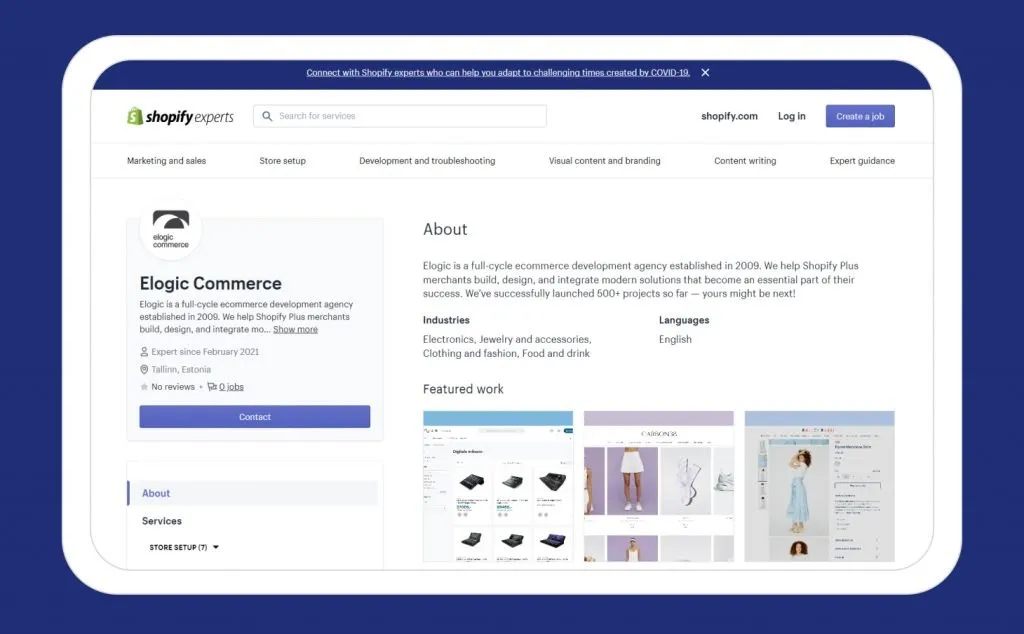Switch to the About section tab
Viewport: 1024px width, 634px height.
(156, 492)
